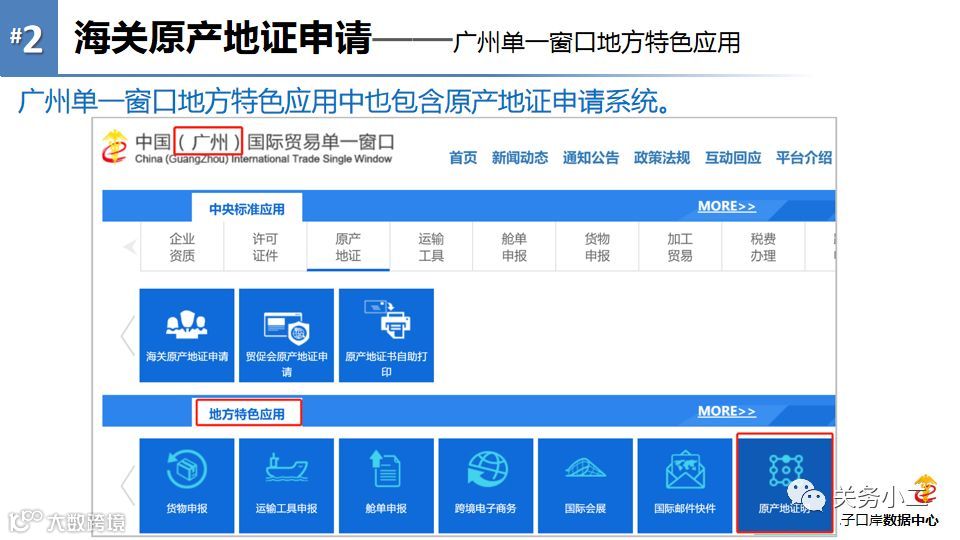Open the 运输工具申报 ship tile
This screenshot has height=540, width=960.
(287, 486)
